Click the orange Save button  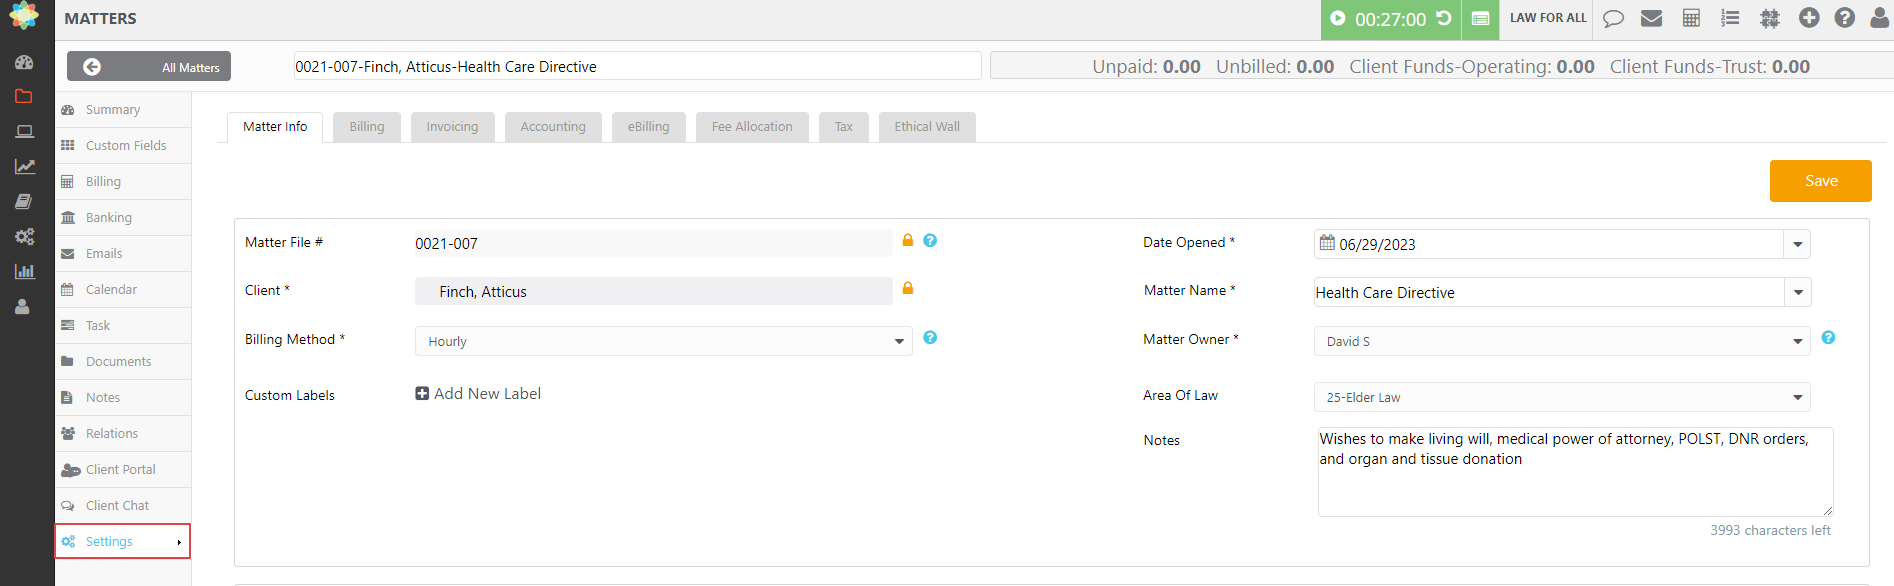point(1820,181)
